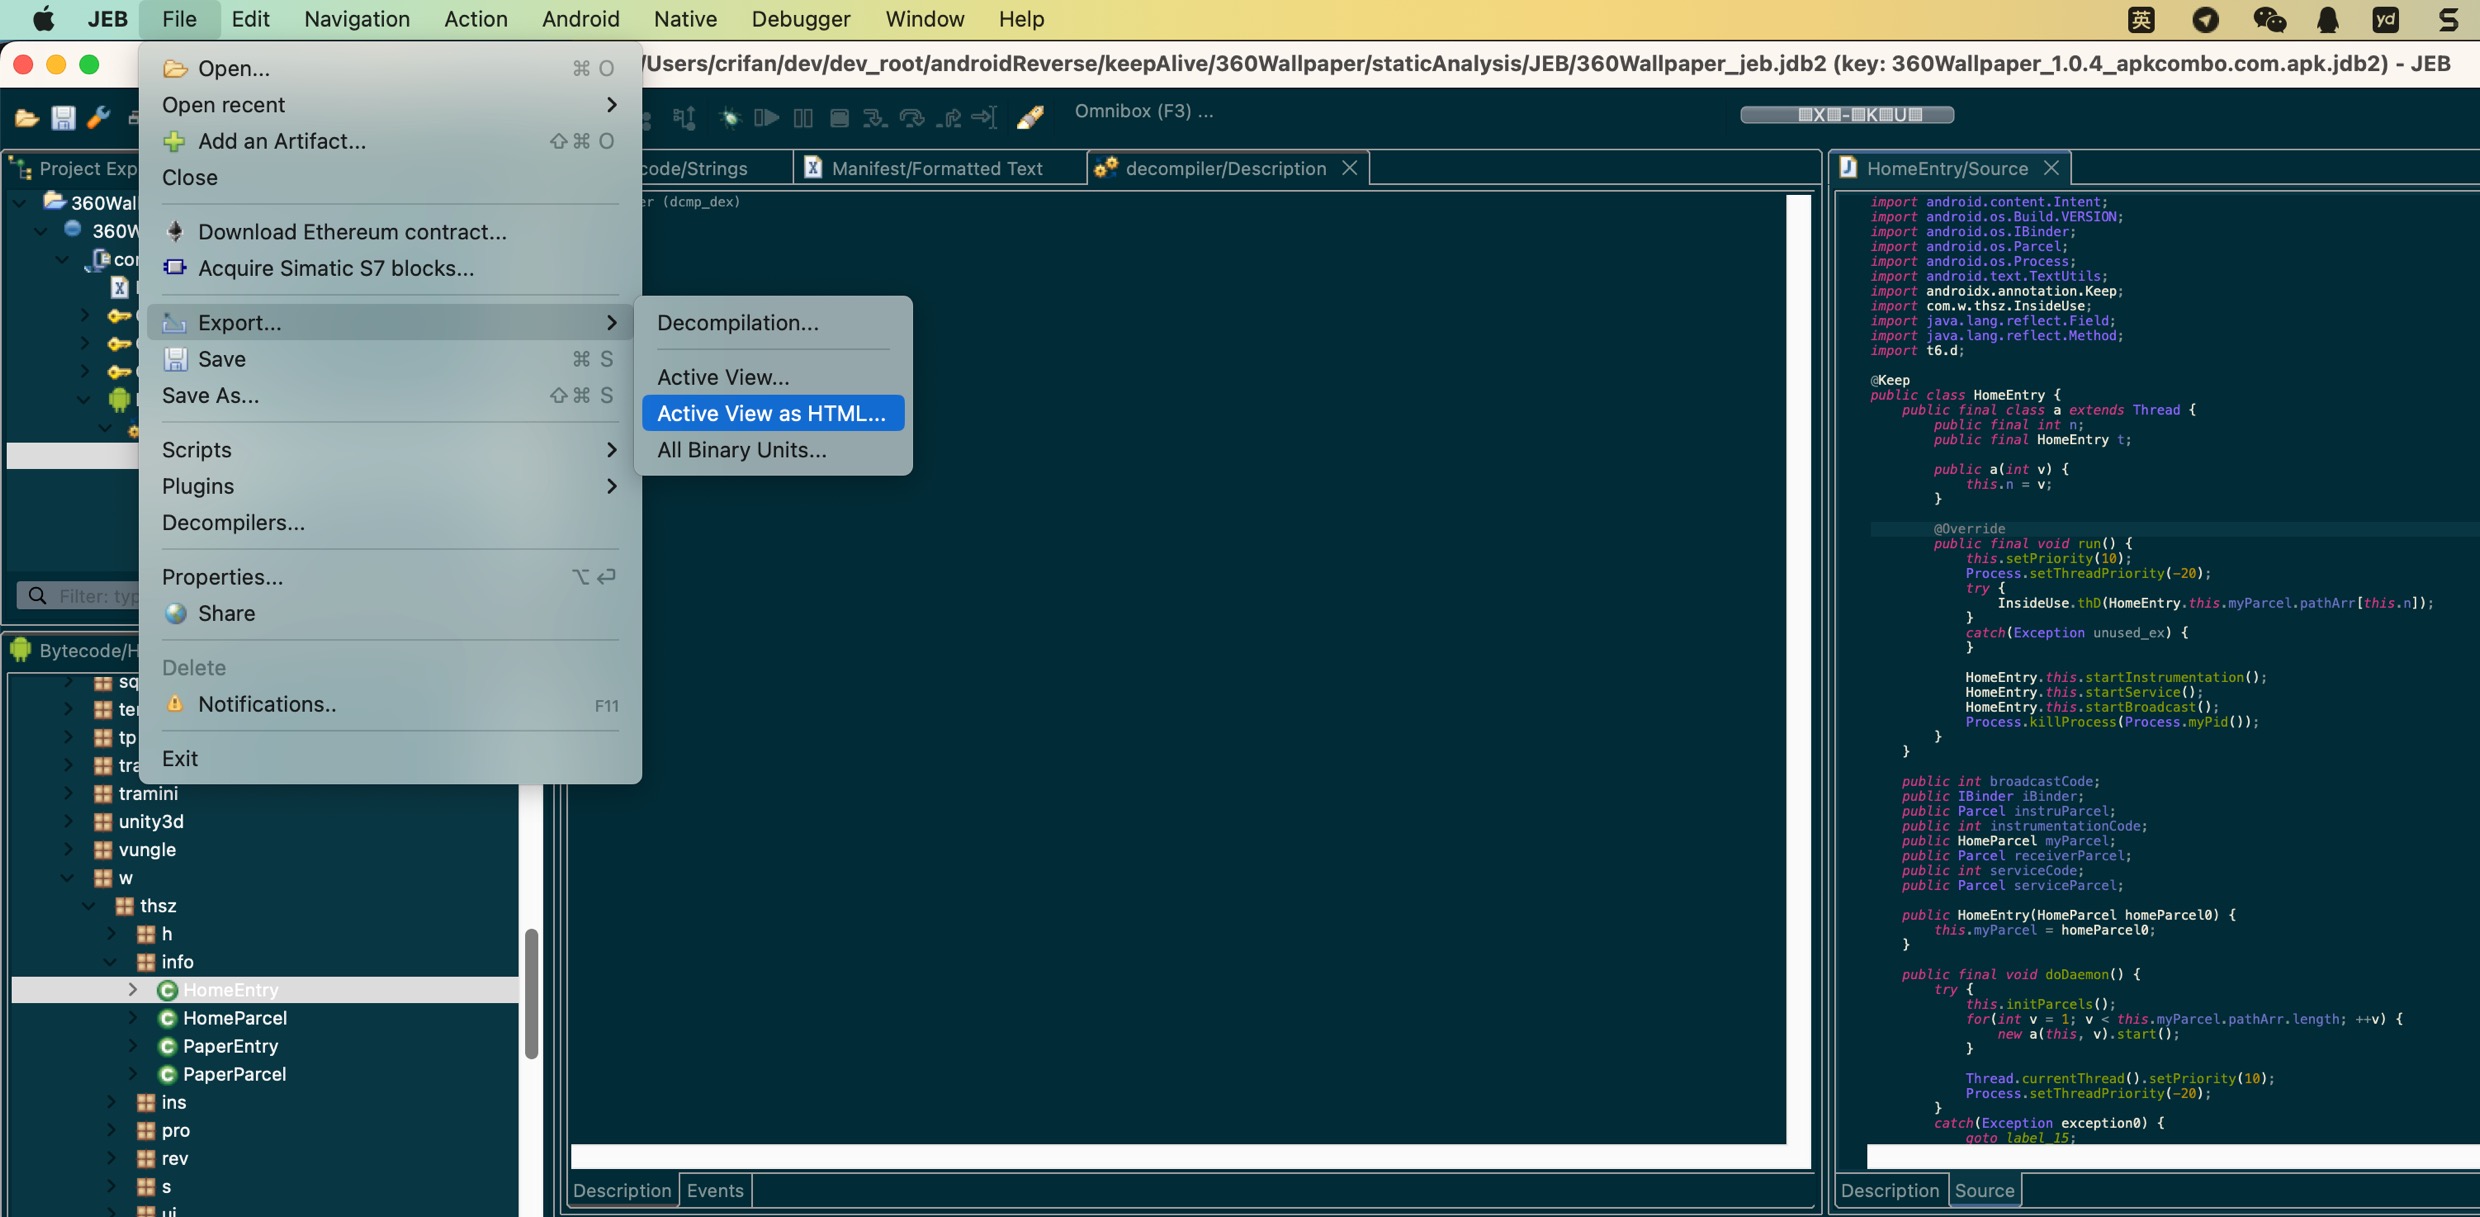This screenshot has height=1217, width=2480.
Task: Select Acquire Simatic S7 blocks... menu item
Action: [390, 268]
